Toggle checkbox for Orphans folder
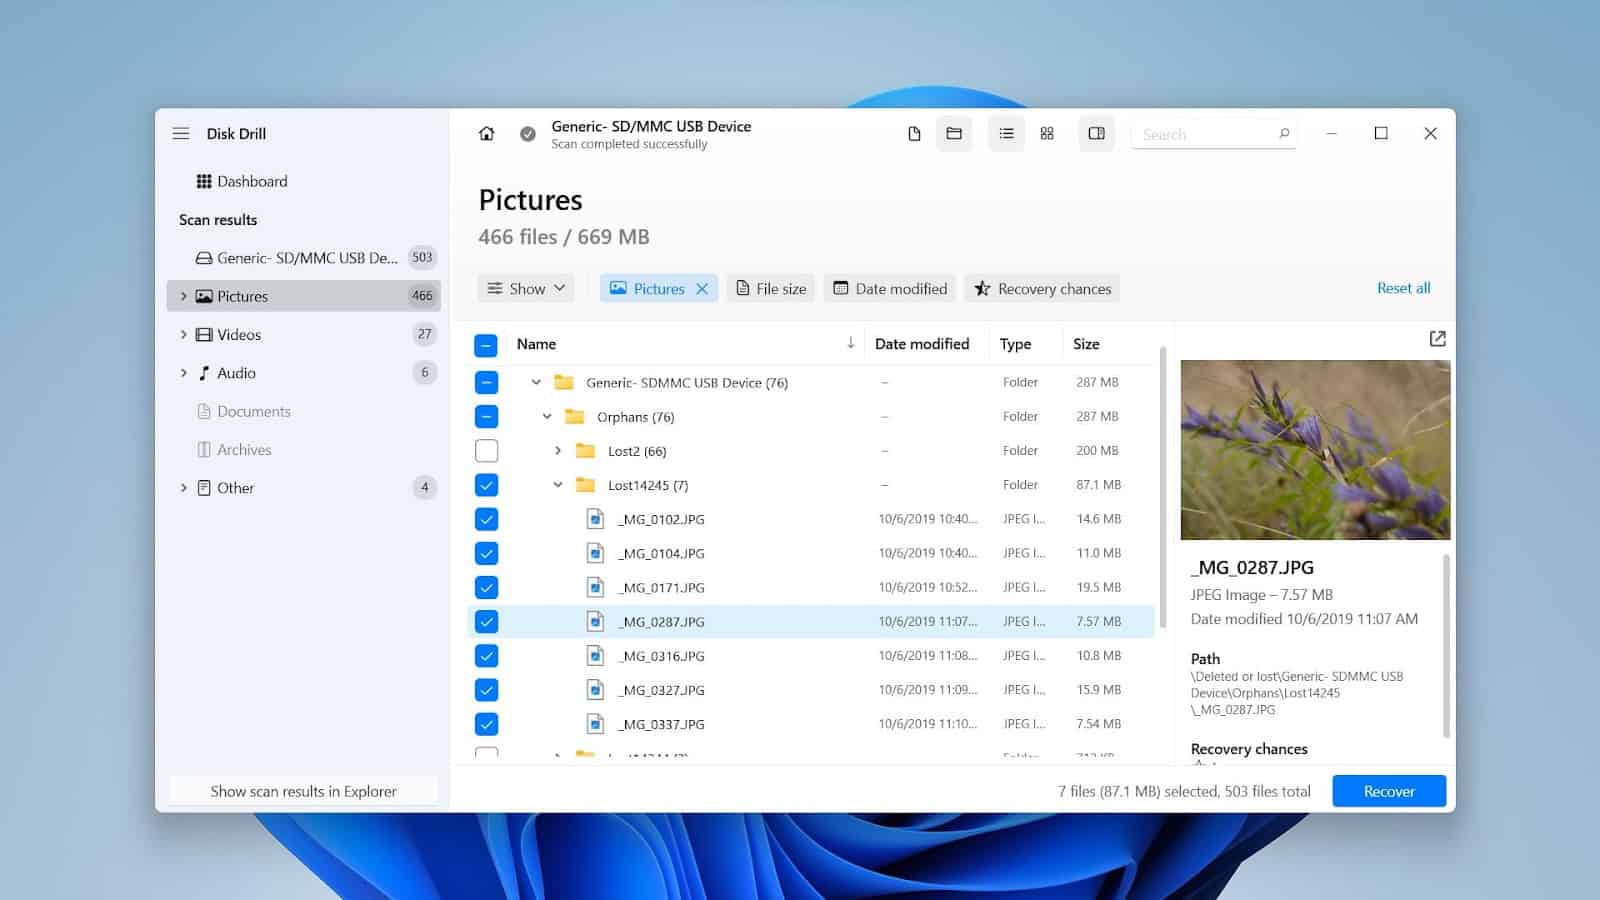1600x900 pixels. coord(486,416)
